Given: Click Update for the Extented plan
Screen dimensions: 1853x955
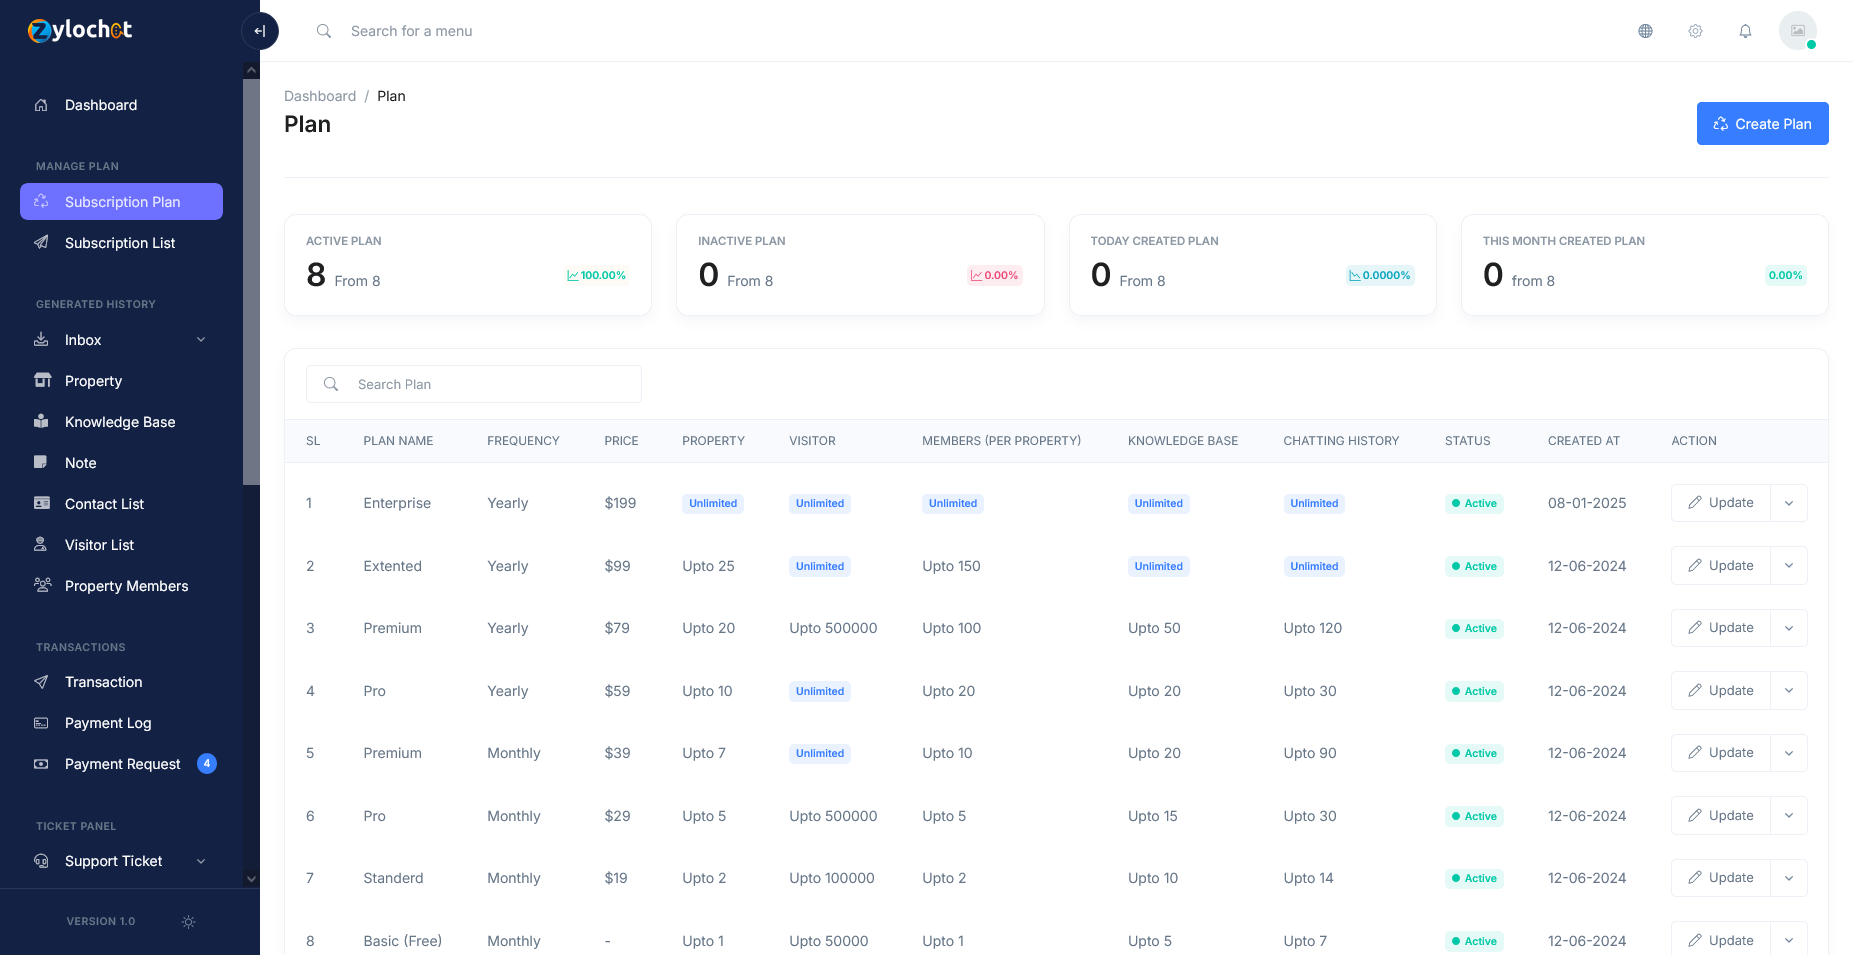Looking at the screenshot, I should coord(1720,566).
